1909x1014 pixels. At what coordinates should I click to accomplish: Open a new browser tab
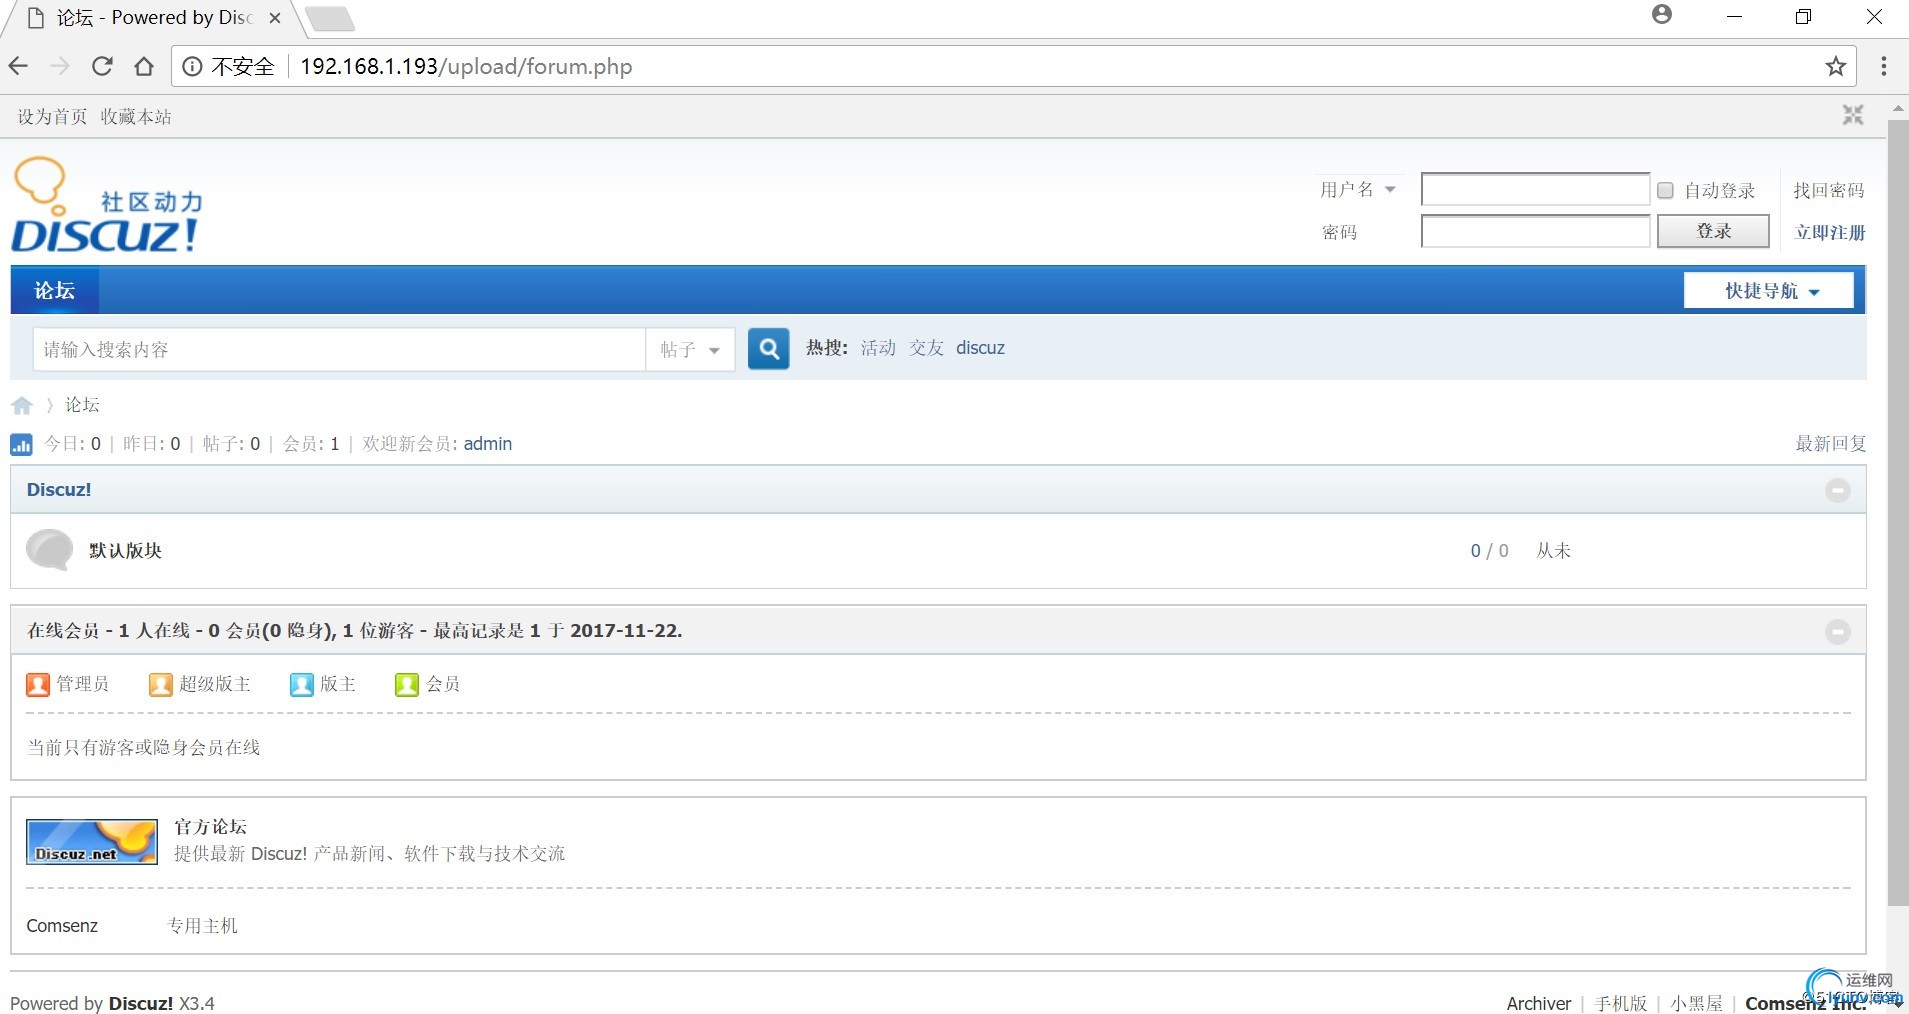(x=329, y=19)
